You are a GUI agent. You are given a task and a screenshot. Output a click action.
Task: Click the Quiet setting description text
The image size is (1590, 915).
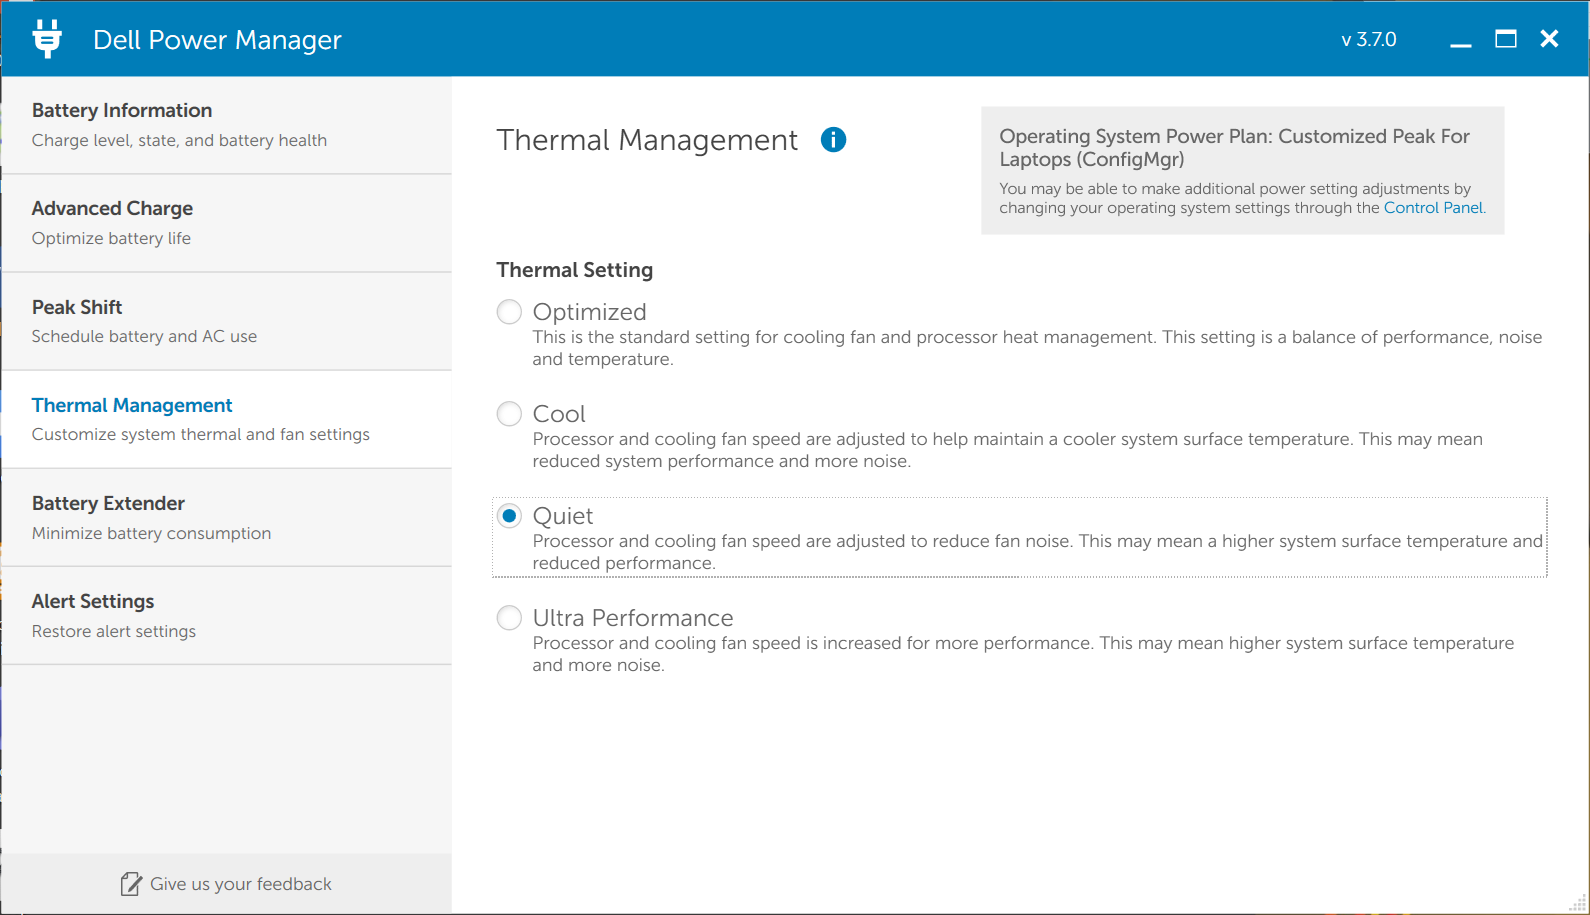pyautogui.click(x=1038, y=552)
